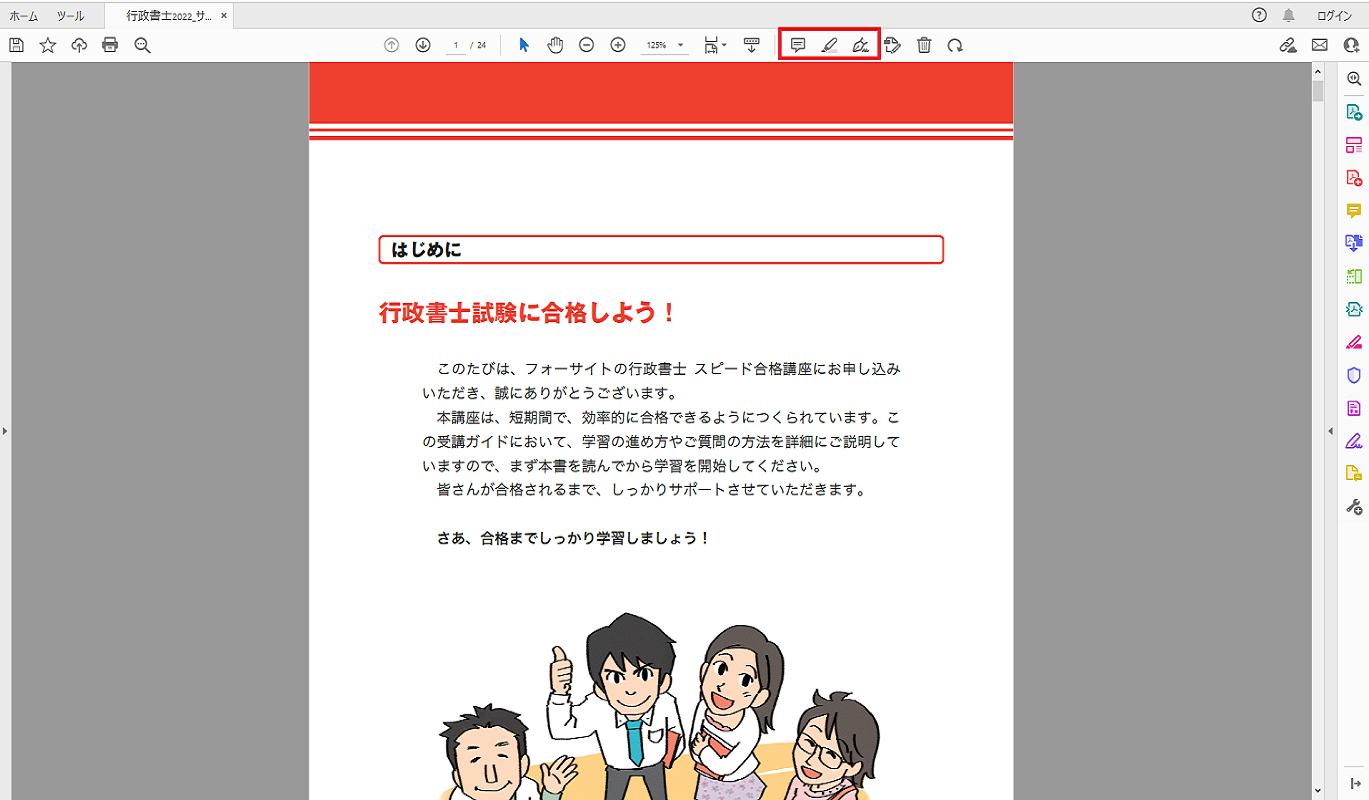
Task: Select the arrow selection tool
Action: pos(524,45)
